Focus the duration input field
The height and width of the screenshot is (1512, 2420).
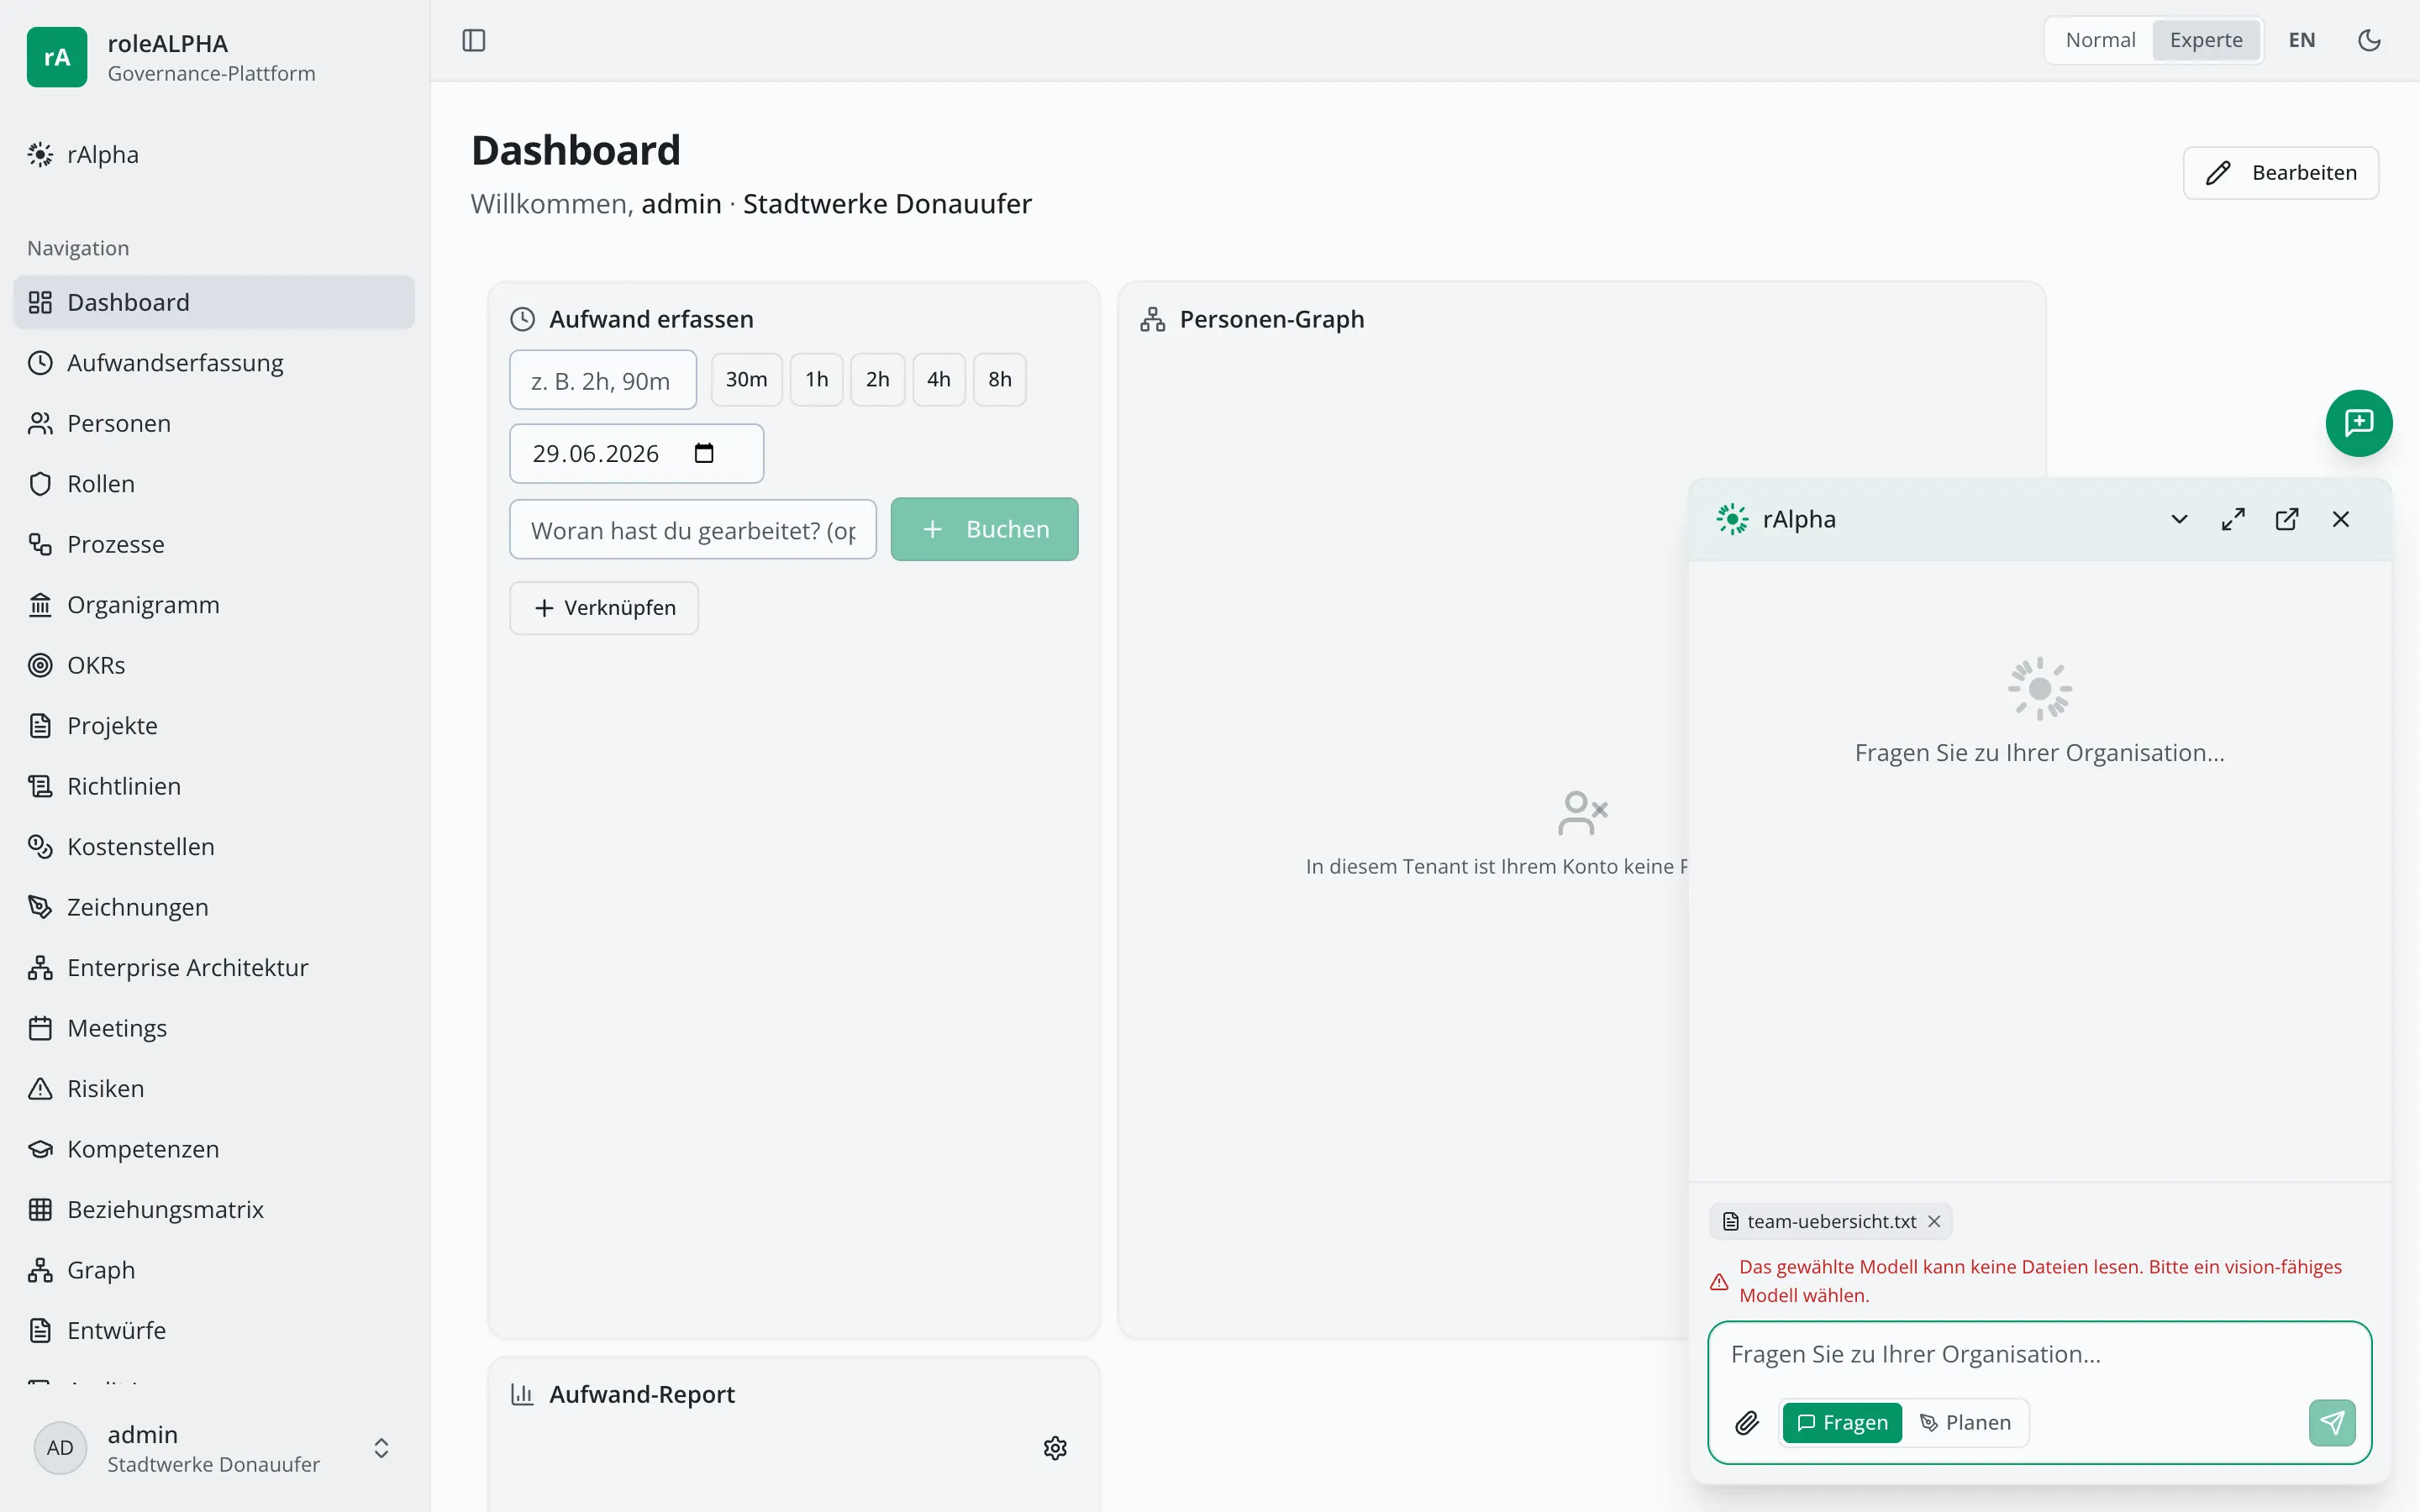tap(603, 380)
